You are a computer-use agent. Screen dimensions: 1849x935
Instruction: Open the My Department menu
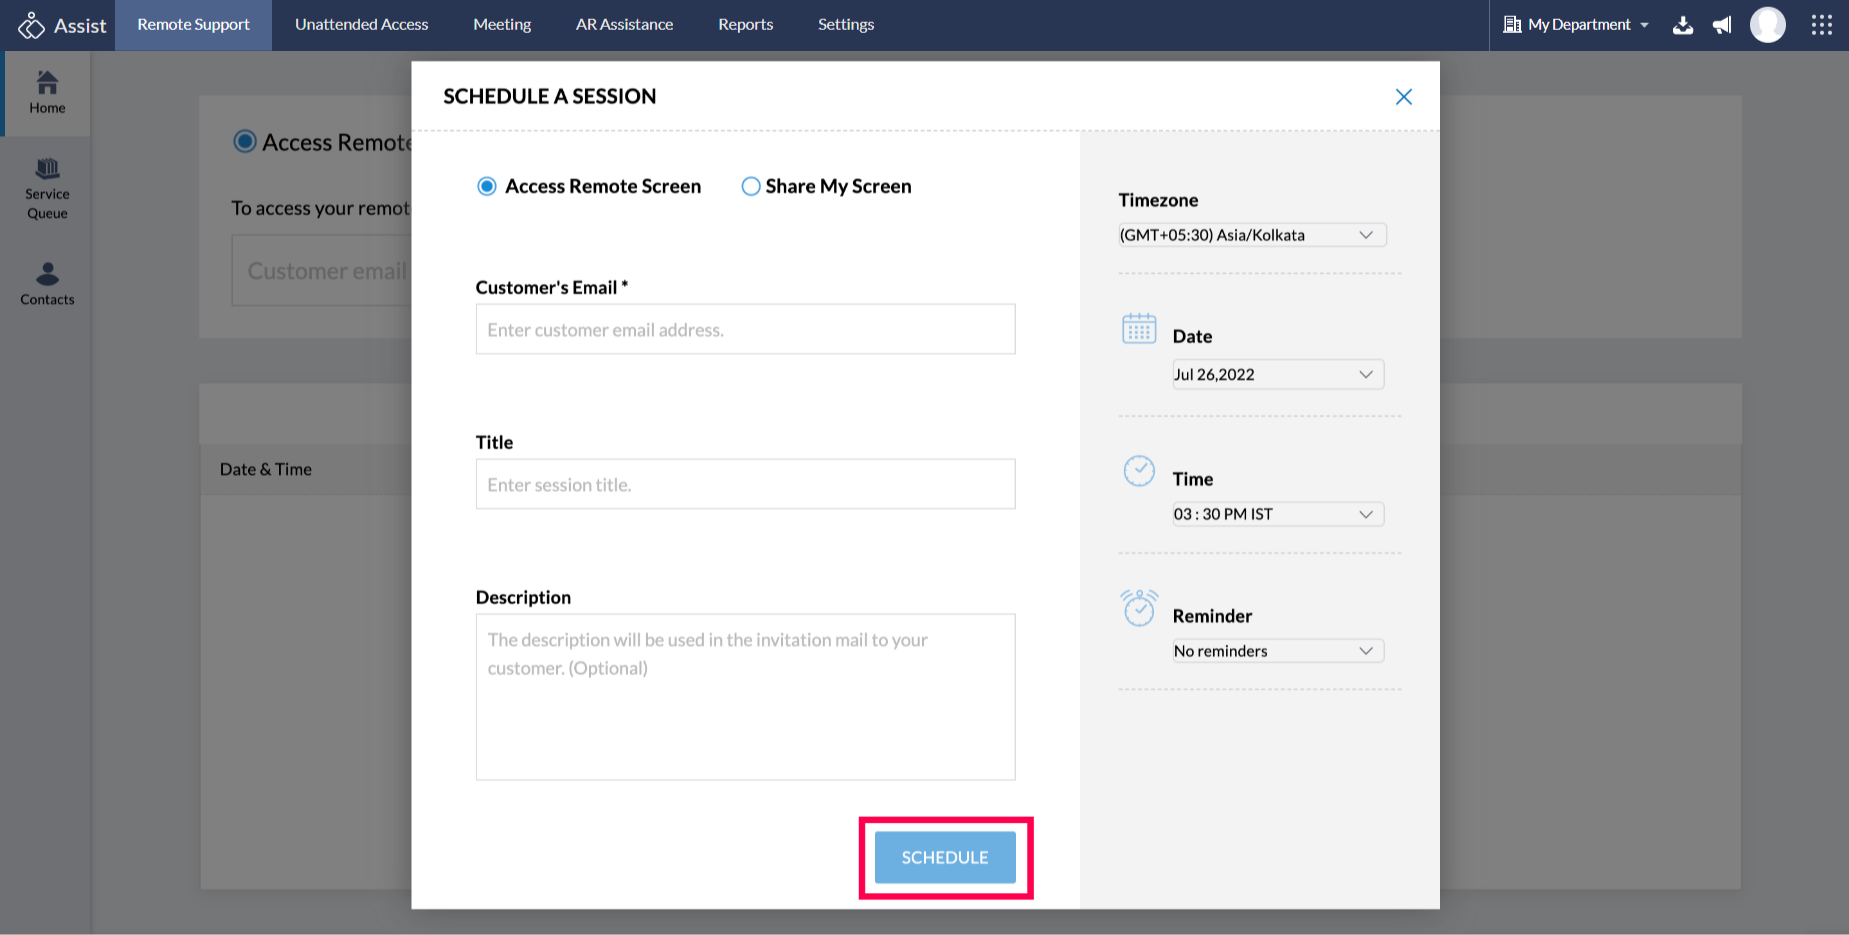click(x=1577, y=25)
